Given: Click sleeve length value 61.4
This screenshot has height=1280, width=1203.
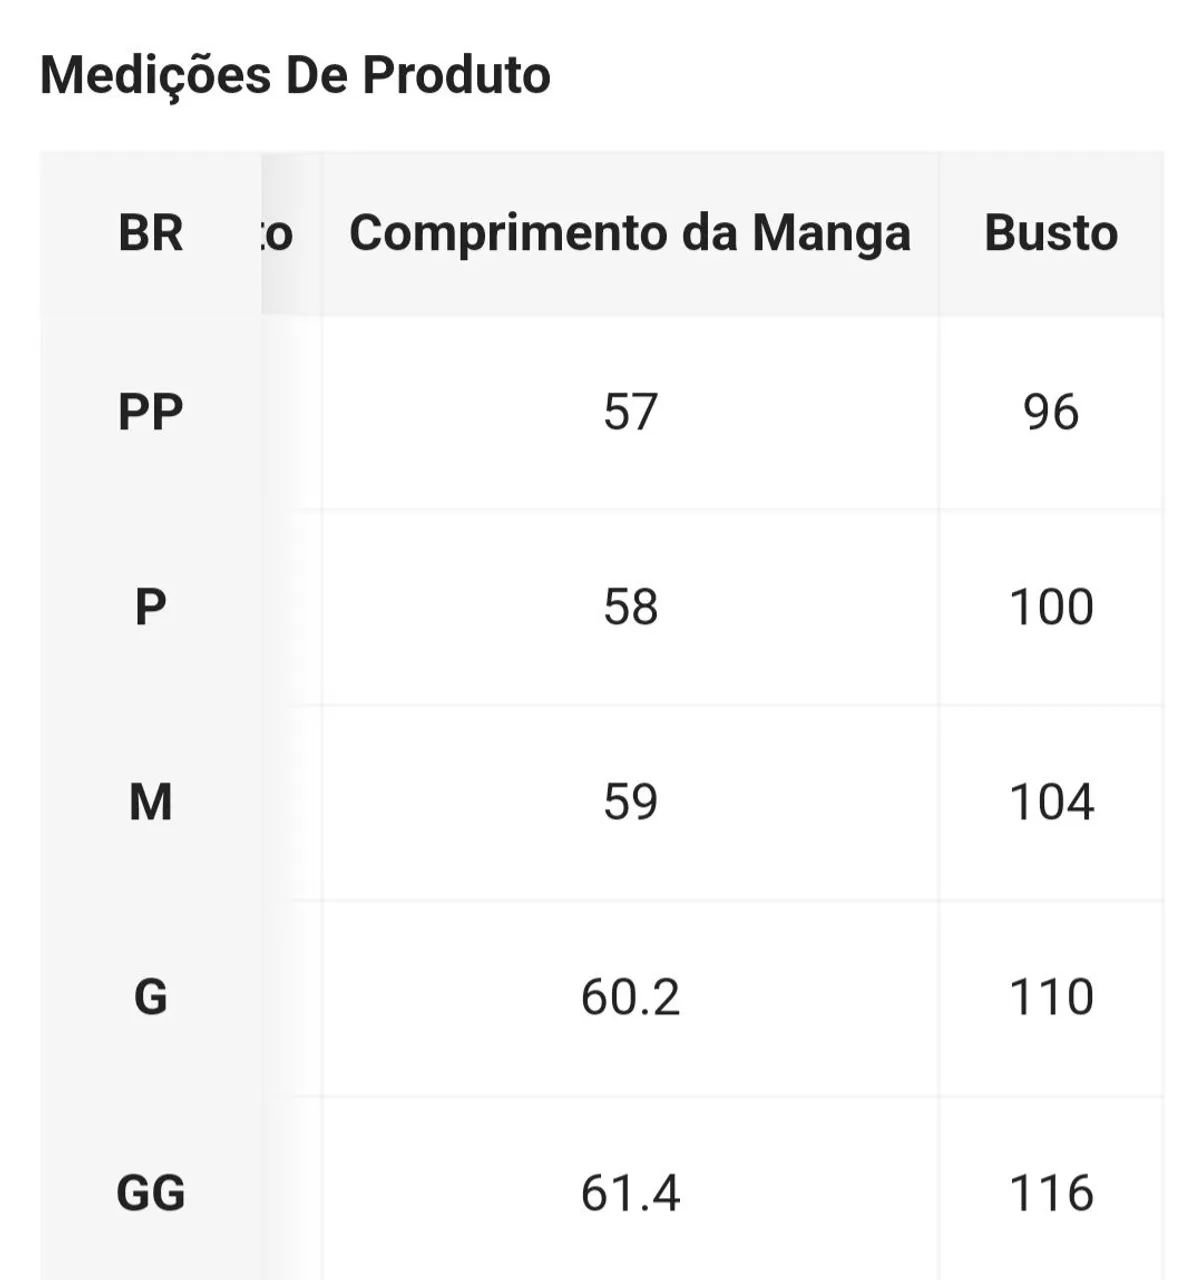Looking at the screenshot, I should click(x=630, y=1193).
